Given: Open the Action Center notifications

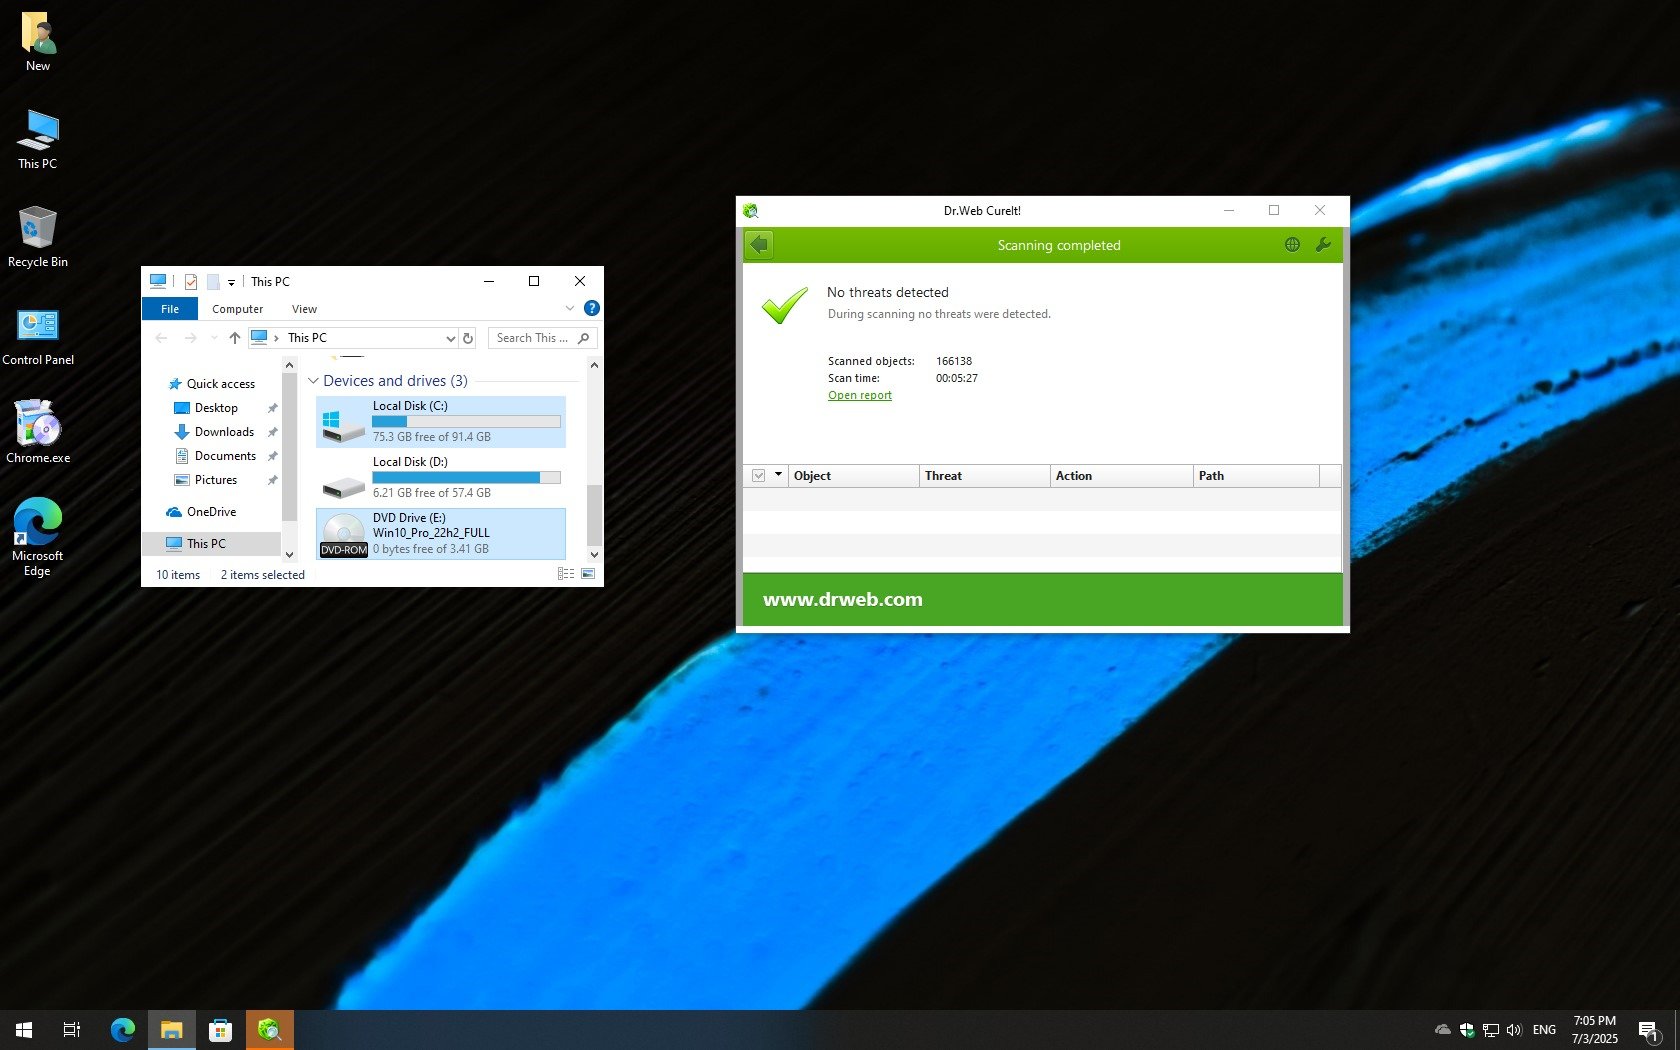Looking at the screenshot, I should click(x=1648, y=1030).
